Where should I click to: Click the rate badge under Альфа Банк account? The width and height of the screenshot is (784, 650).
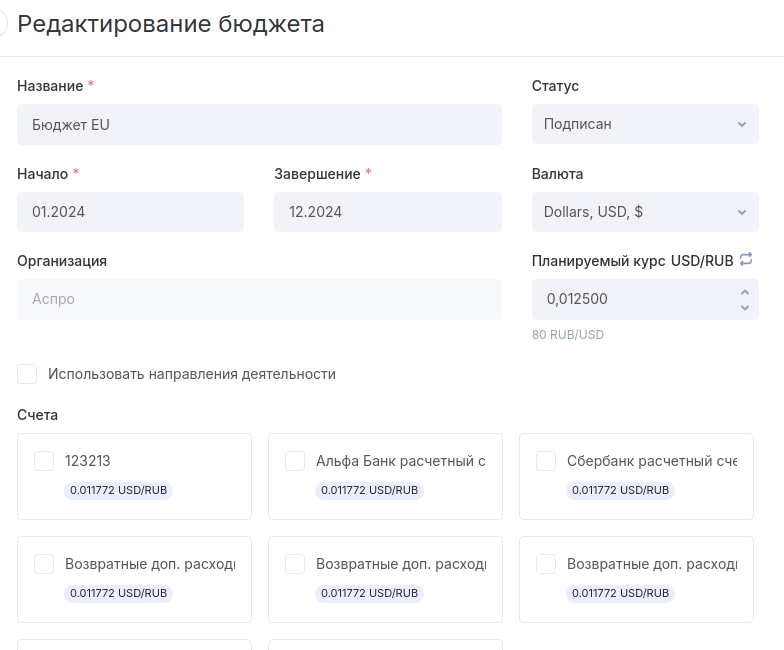click(369, 491)
